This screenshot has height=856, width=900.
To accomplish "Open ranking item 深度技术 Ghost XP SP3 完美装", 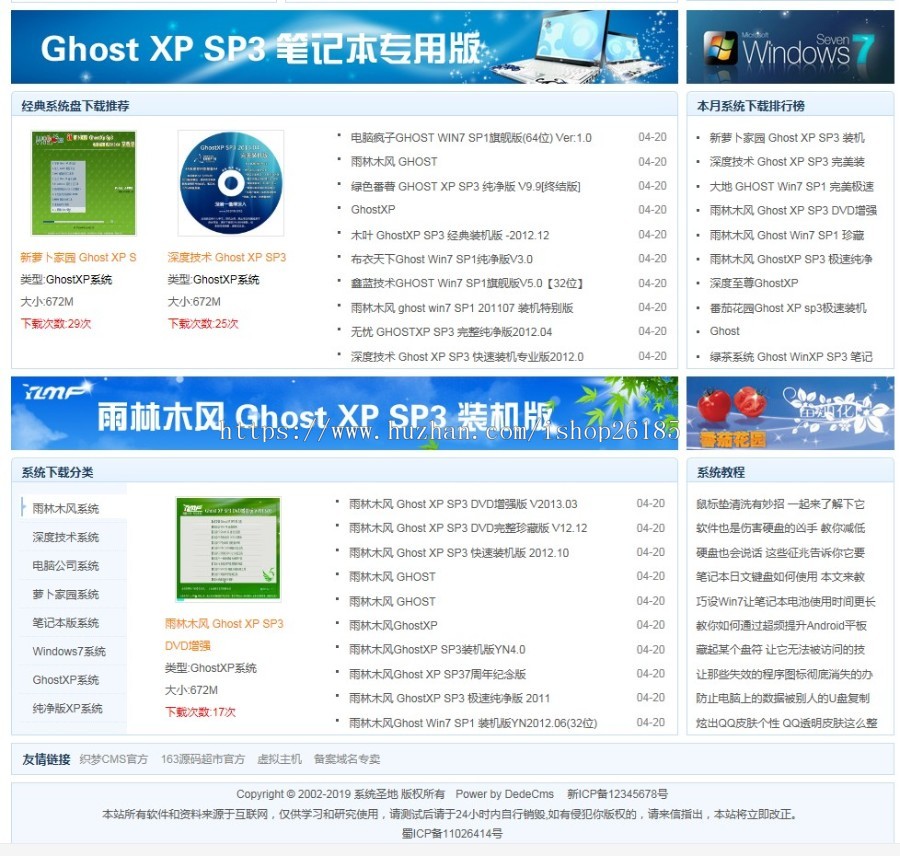I will click(x=787, y=162).
